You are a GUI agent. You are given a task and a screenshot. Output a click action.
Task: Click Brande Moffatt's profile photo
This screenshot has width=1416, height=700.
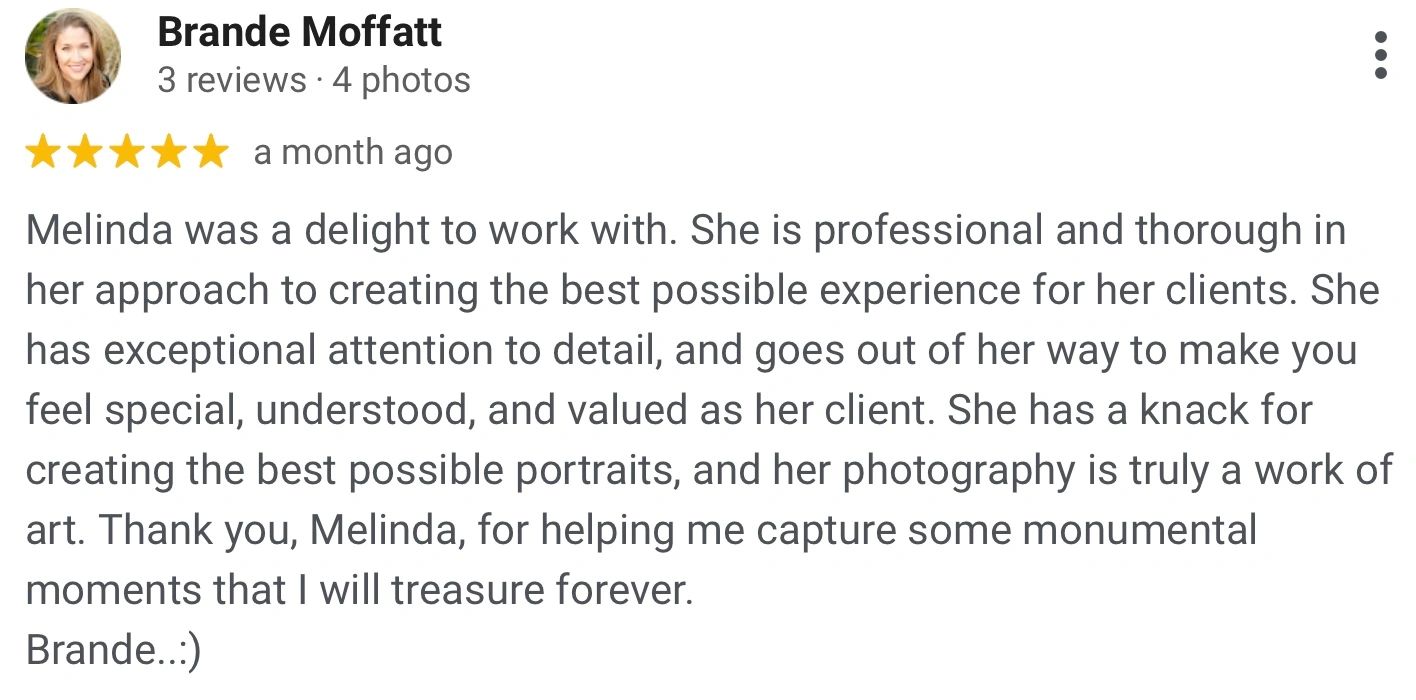click(73, 56)
